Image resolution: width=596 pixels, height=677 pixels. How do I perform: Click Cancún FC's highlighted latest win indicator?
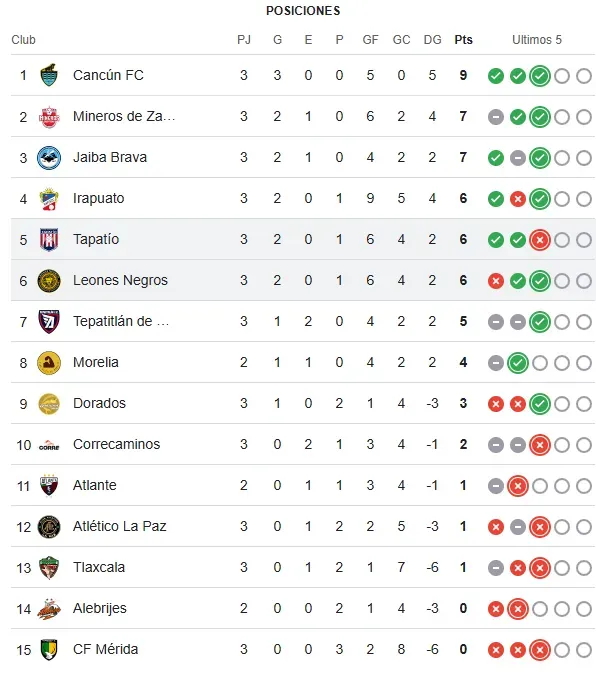coord(540,76)
